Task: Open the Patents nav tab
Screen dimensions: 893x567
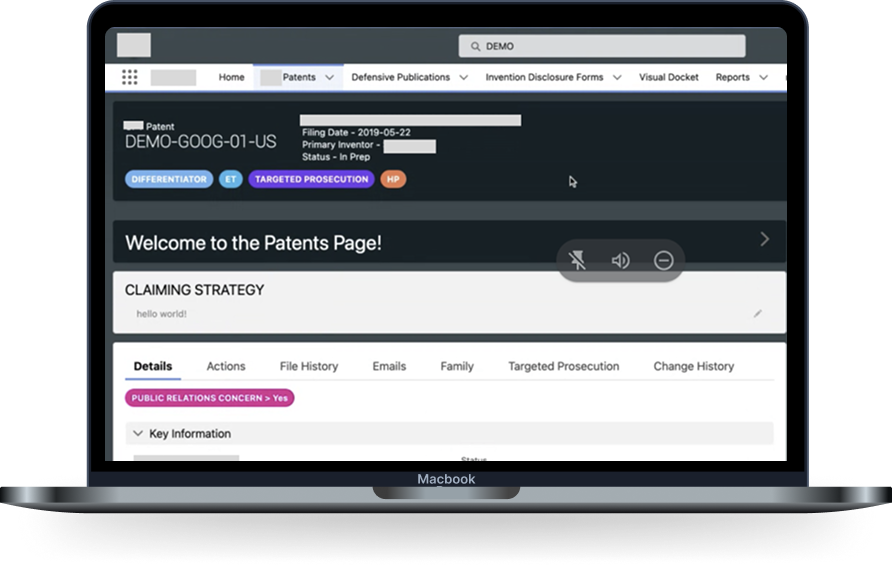Action: (x=299, y=77)
